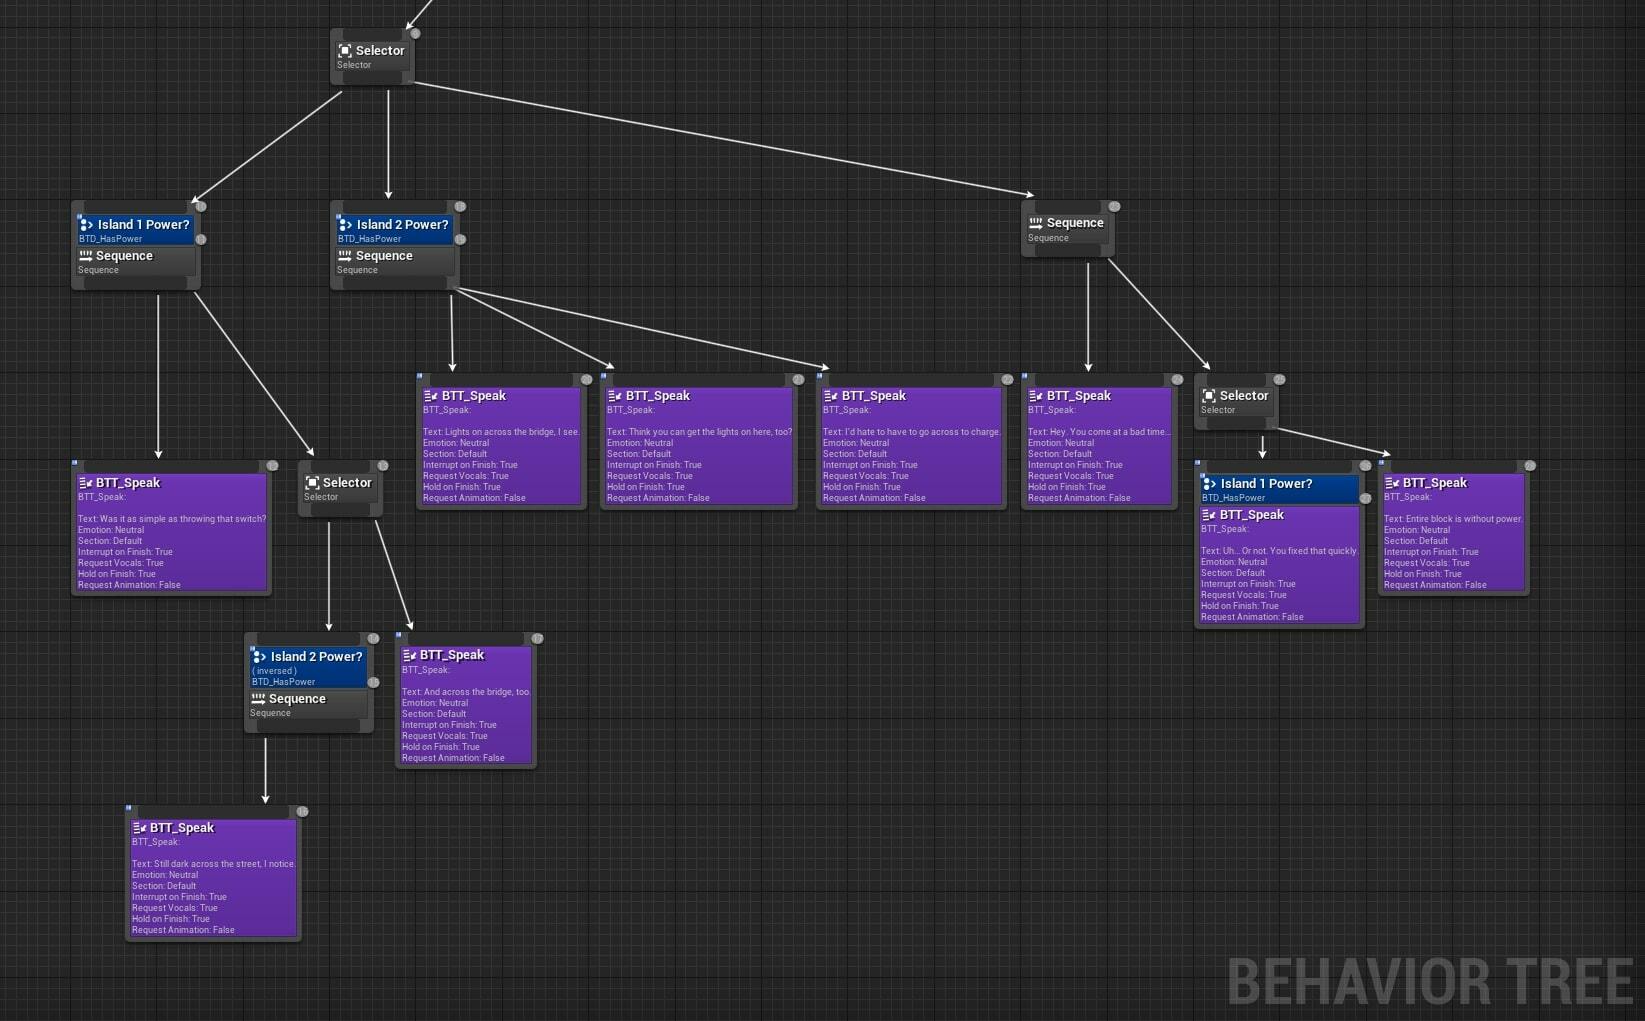The width and height of the screenshot is (1645, 1021).
Task: Click 'Interrupt on Finish: True' in 'And across the bridge' node
Action: click(449, 725)
